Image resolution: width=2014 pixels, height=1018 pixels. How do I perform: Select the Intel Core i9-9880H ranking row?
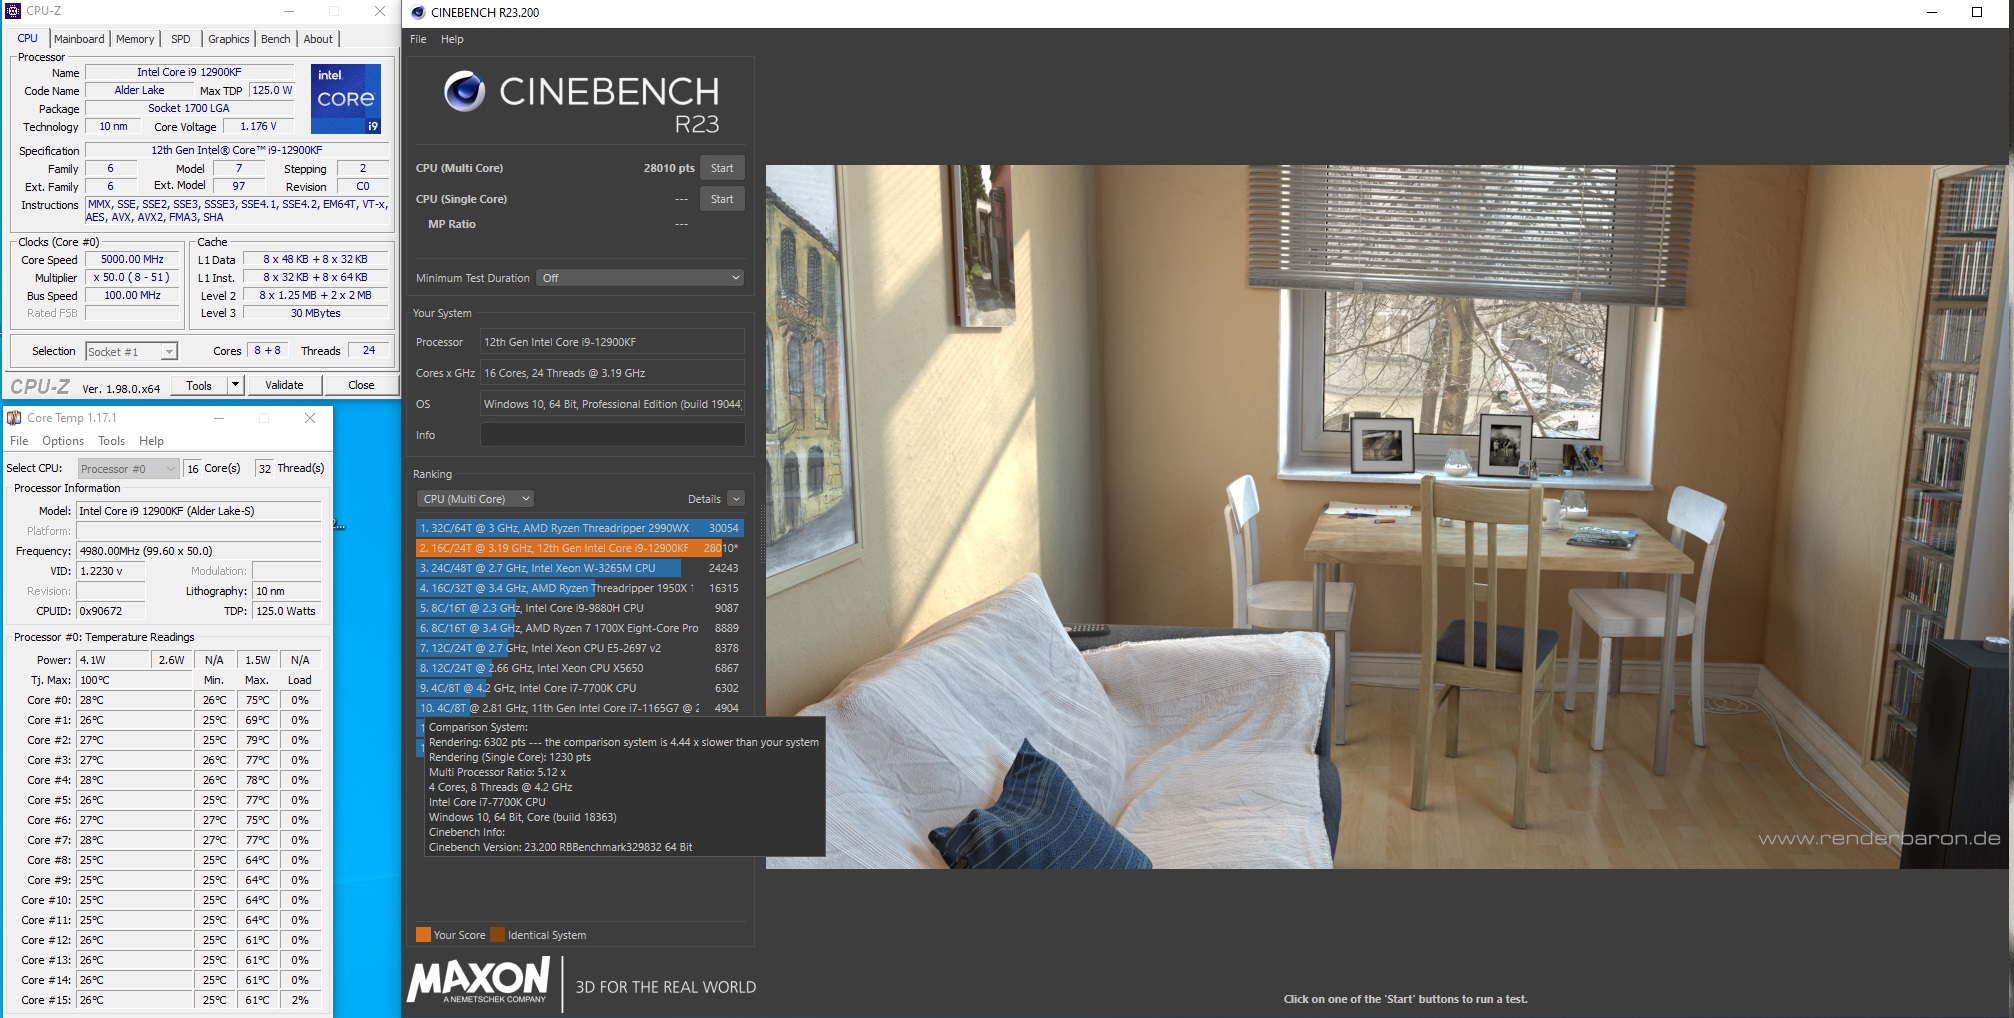point(579,608)
